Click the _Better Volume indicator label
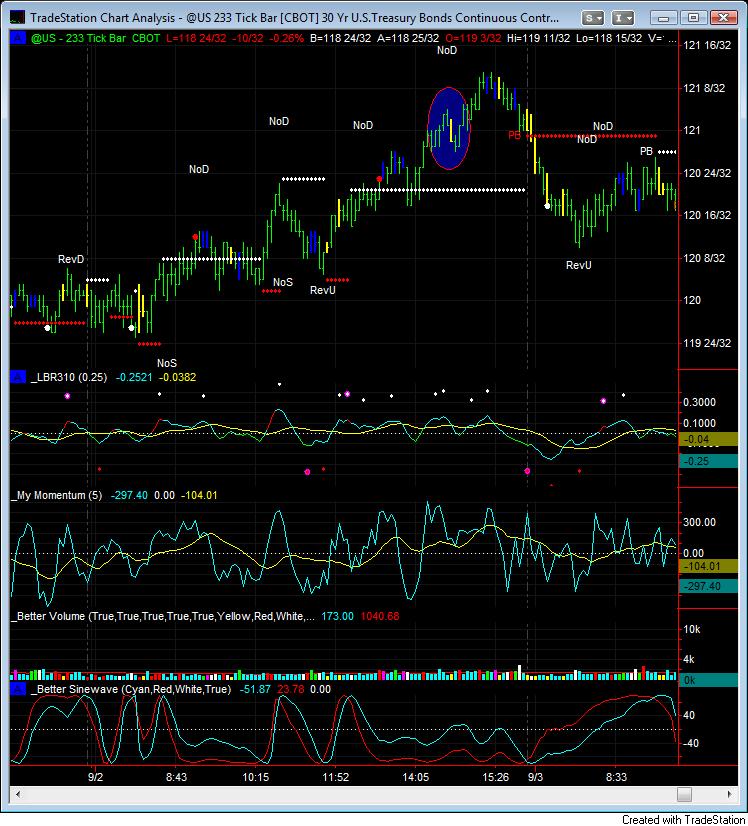Image resolution: width=748 pixels, height=826 pixels. coord(163,616)
